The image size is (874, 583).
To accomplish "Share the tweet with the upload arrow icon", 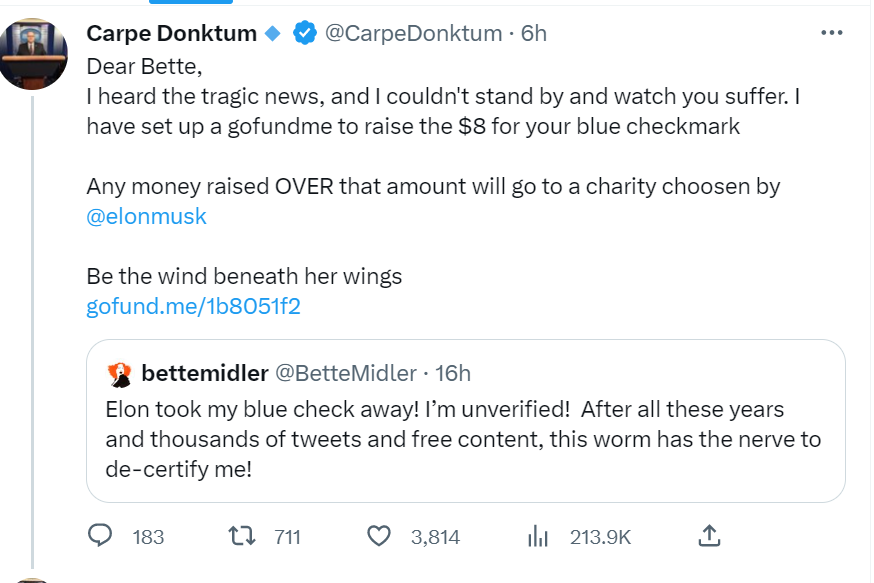I will pyautogui.click(x=709, y=536).
